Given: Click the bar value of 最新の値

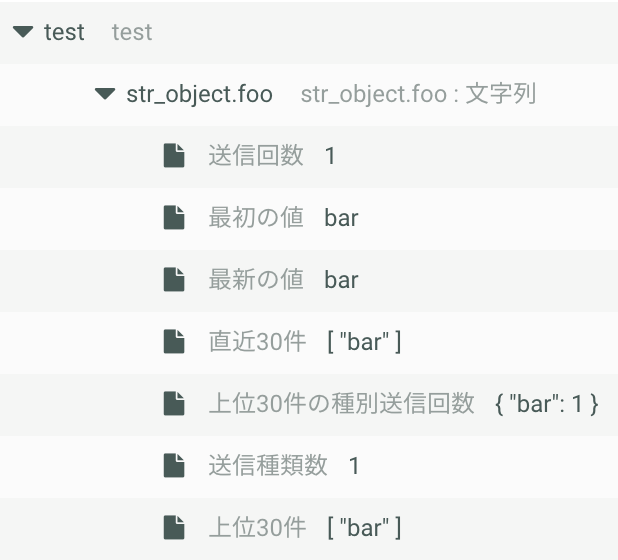Looking at the screenshot, I should tap(341, 280).
